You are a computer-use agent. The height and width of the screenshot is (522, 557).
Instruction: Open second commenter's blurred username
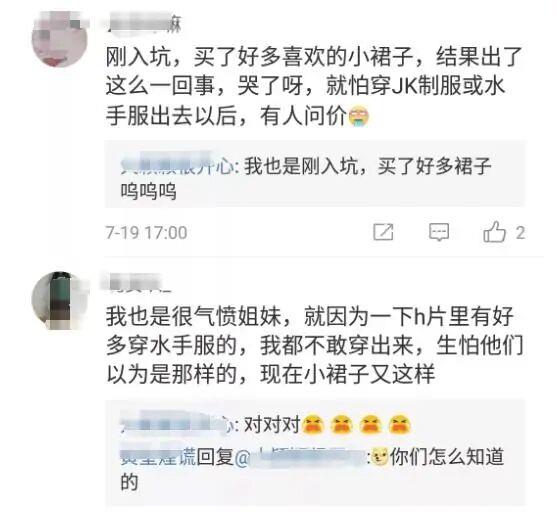click(x=136, y=283)
